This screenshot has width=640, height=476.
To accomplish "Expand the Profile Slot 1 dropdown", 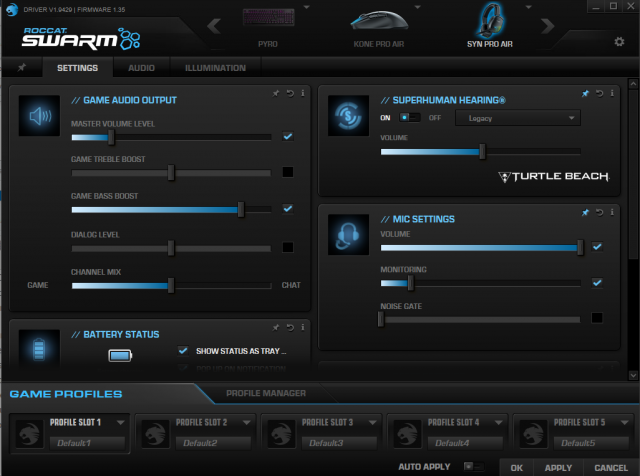I will click(x=119, y=422).
